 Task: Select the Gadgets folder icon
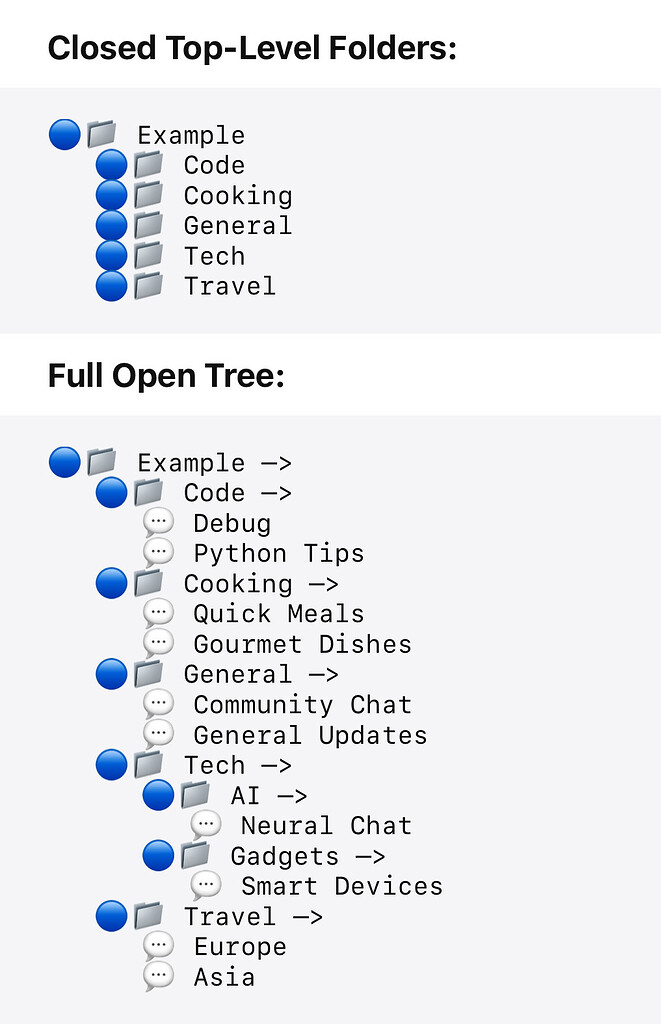pyautogui.click(x=197, y=855)
